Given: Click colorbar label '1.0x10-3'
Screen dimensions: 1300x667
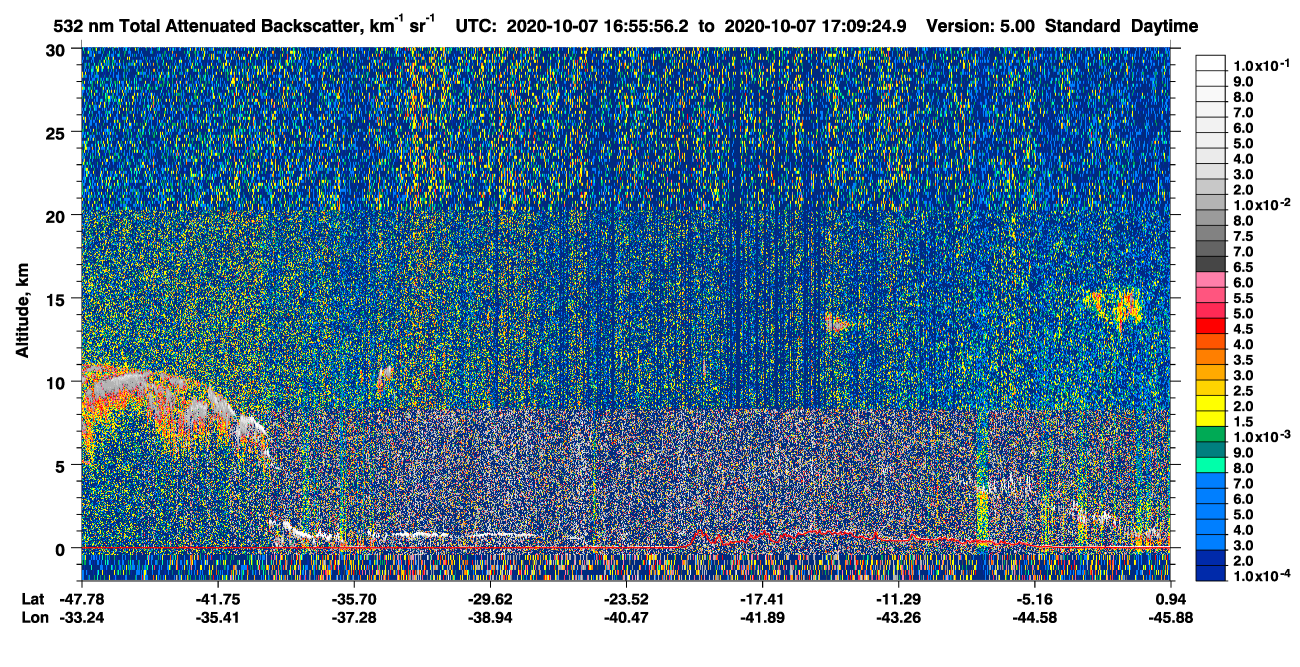Looking at the screenshot, I should 1260,436.
